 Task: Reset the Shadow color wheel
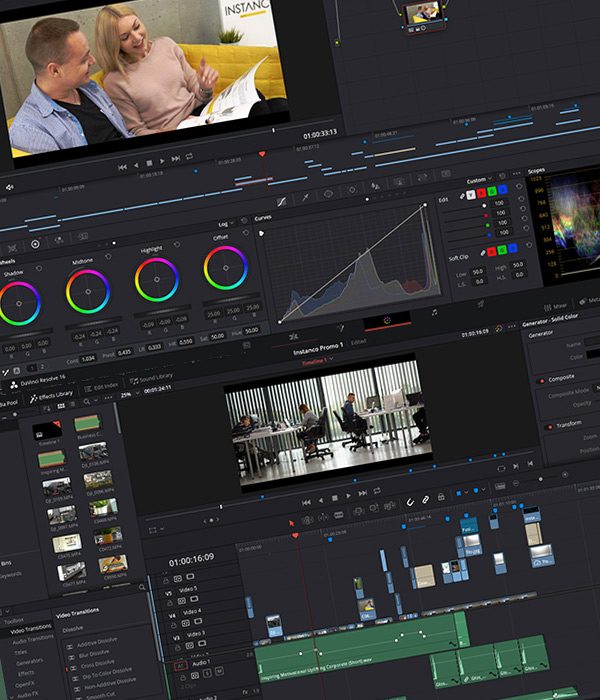pyautogui.click(x=39, y=268)
